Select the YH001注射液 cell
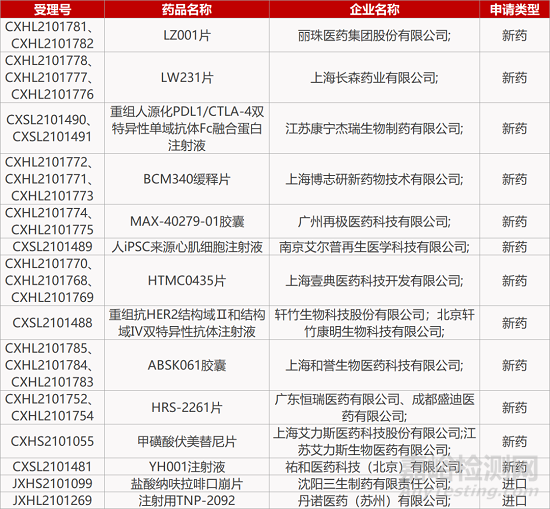550x509 pixels. [x=187, y=467]
